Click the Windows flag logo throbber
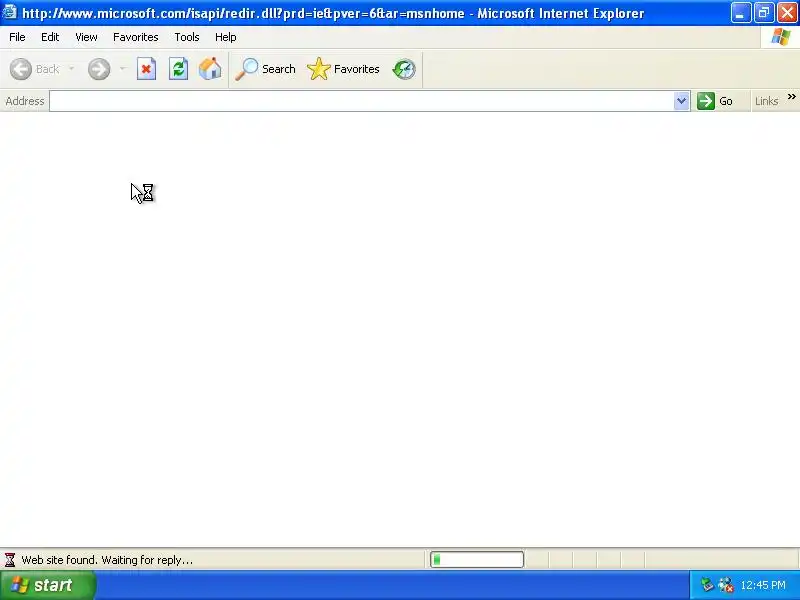 pos(781,37)
